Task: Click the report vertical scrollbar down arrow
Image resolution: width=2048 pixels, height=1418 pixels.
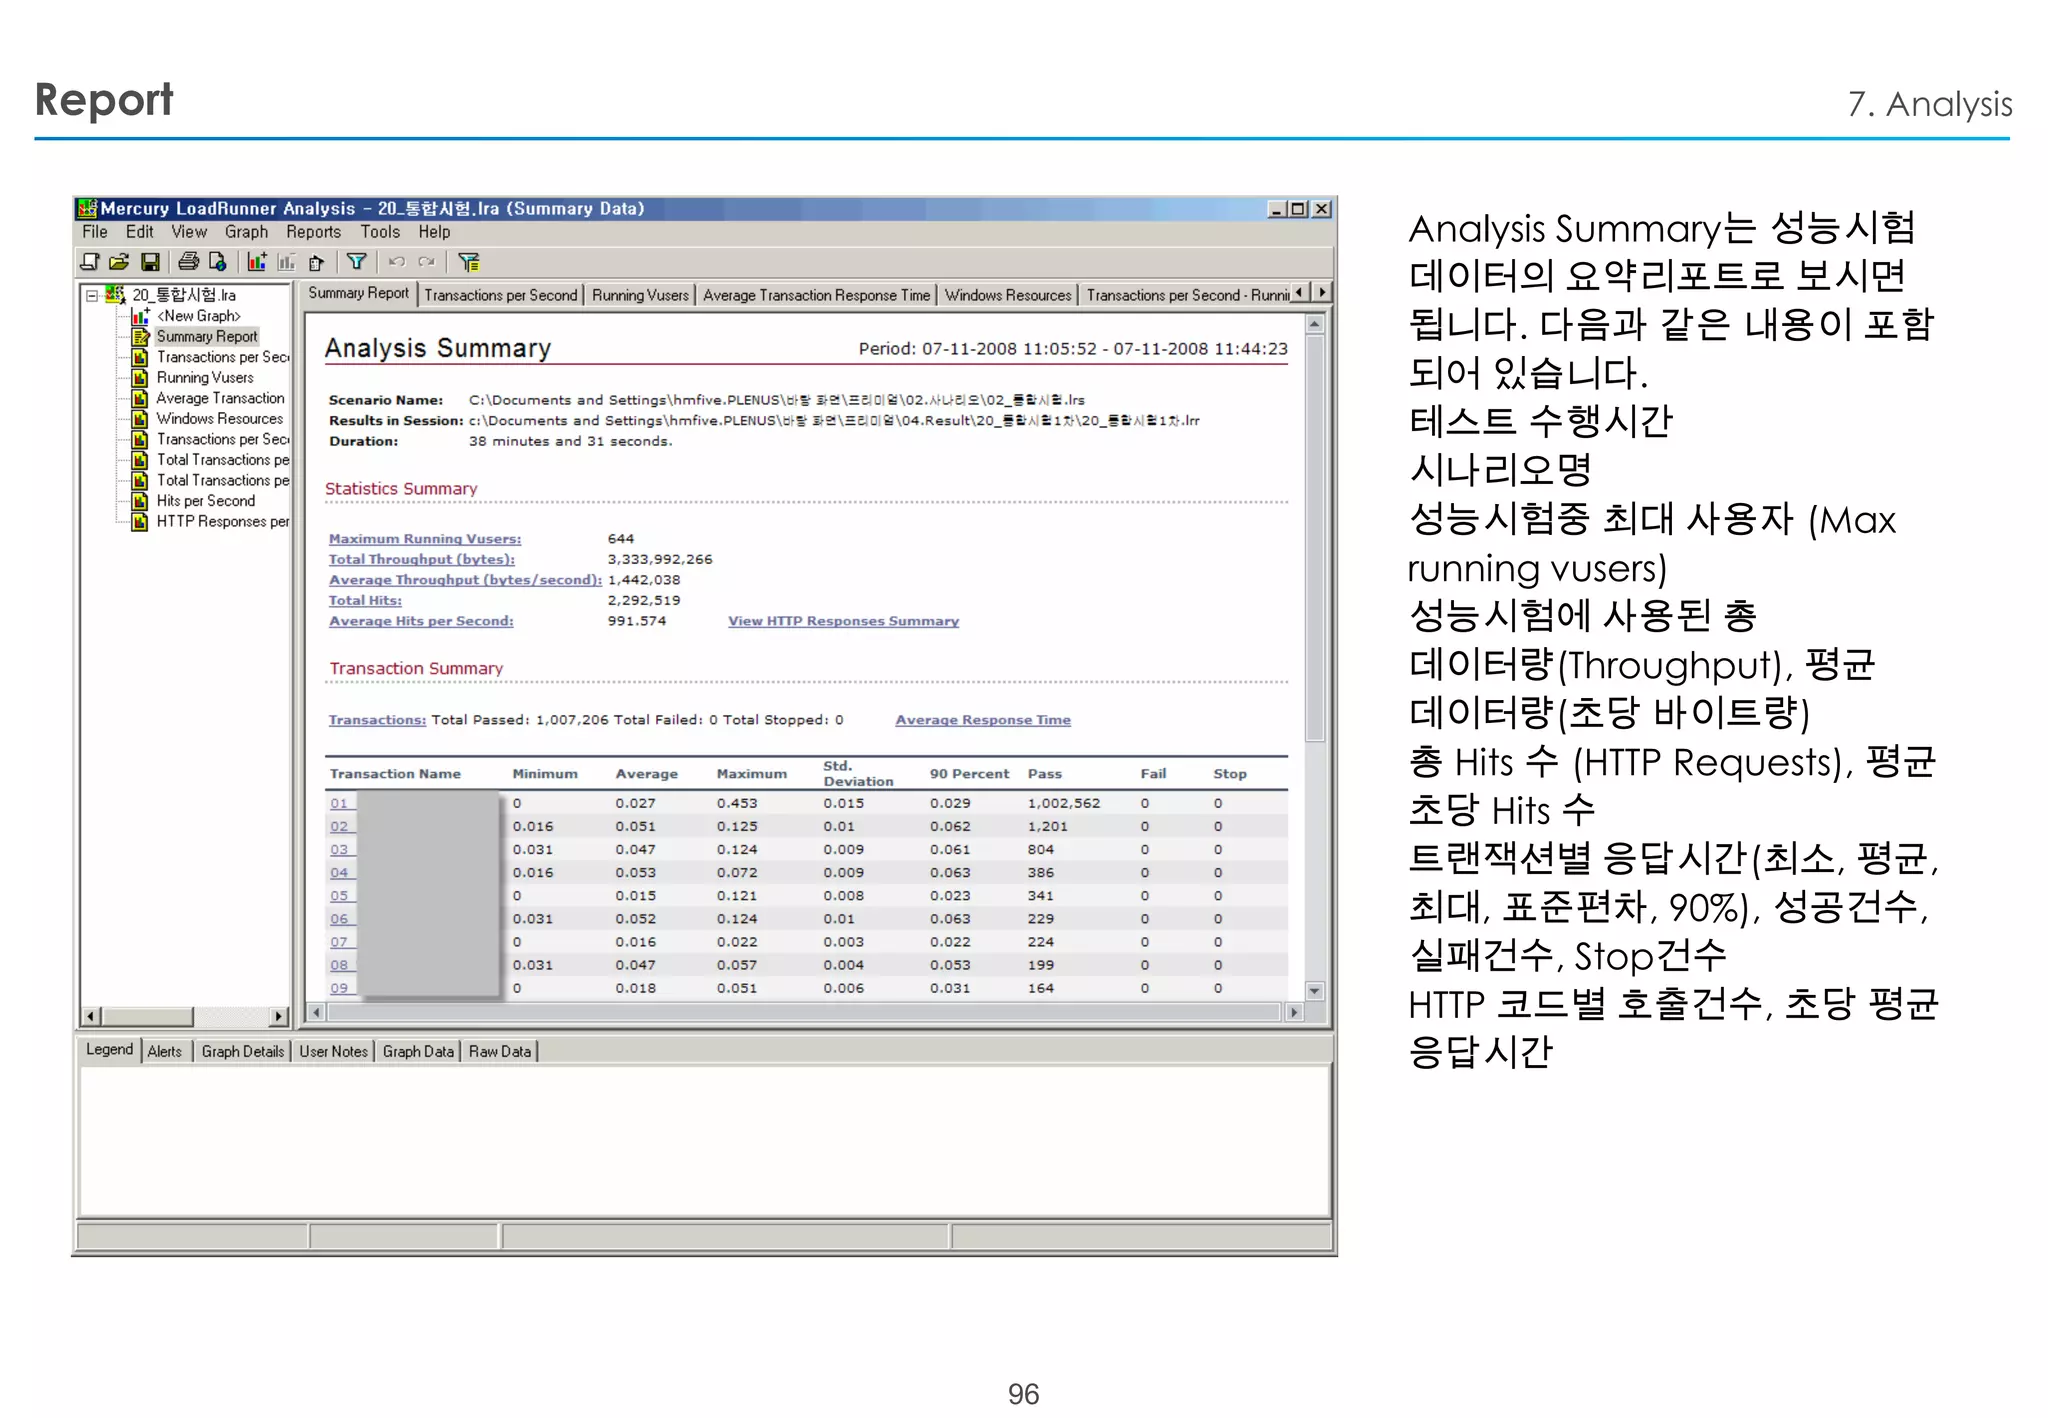Action: [x=1315, y=991]
